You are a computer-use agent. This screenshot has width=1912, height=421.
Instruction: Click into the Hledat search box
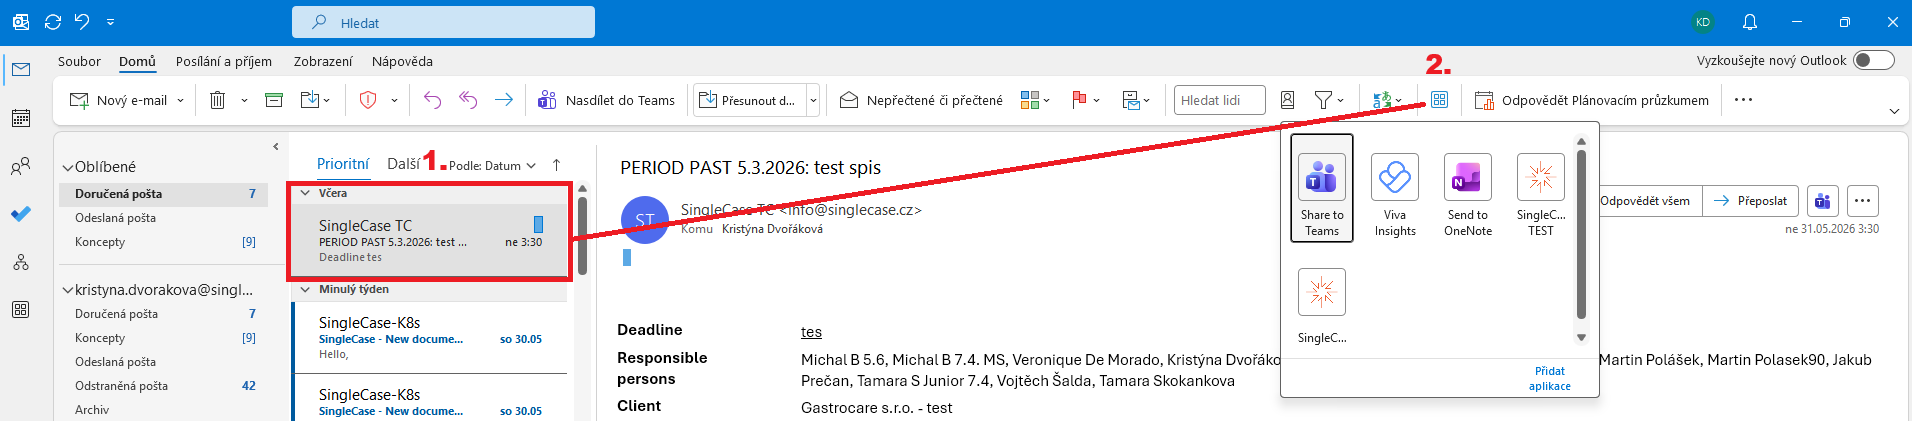(443, 22)
